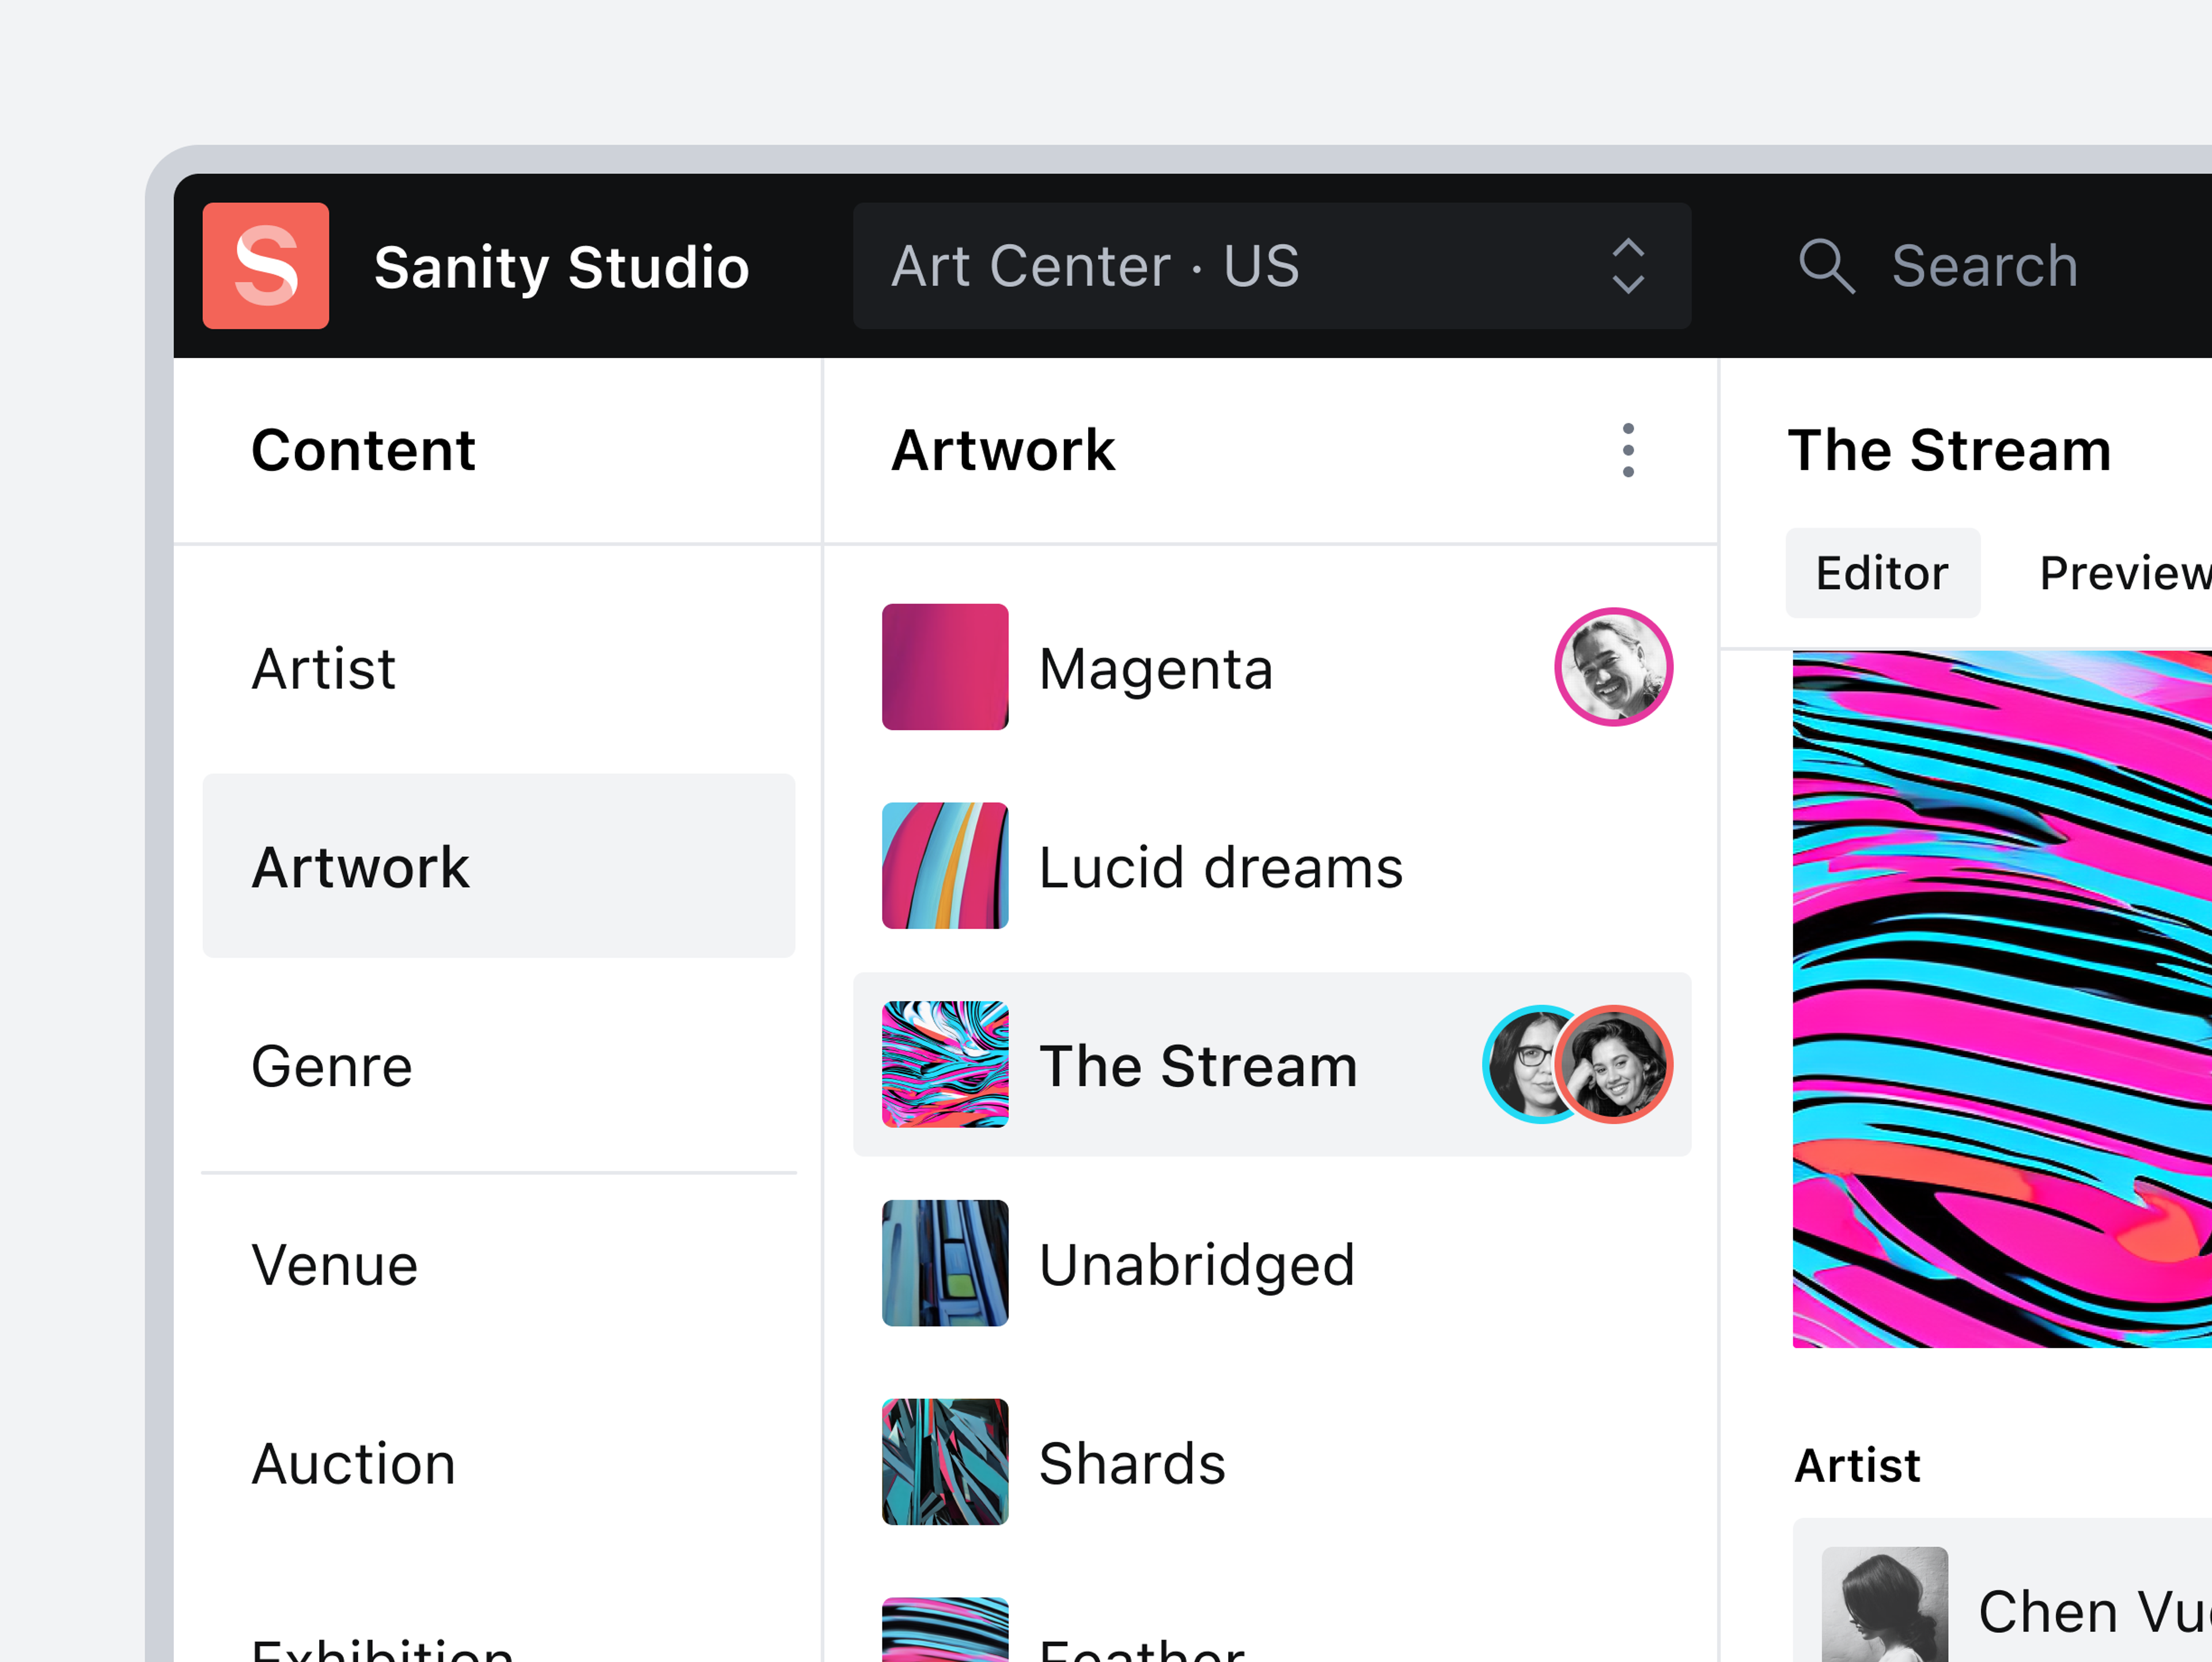Click the Lucid dreams thumbnail icon
The image size is (2212, 1662).
coord(945,866)
